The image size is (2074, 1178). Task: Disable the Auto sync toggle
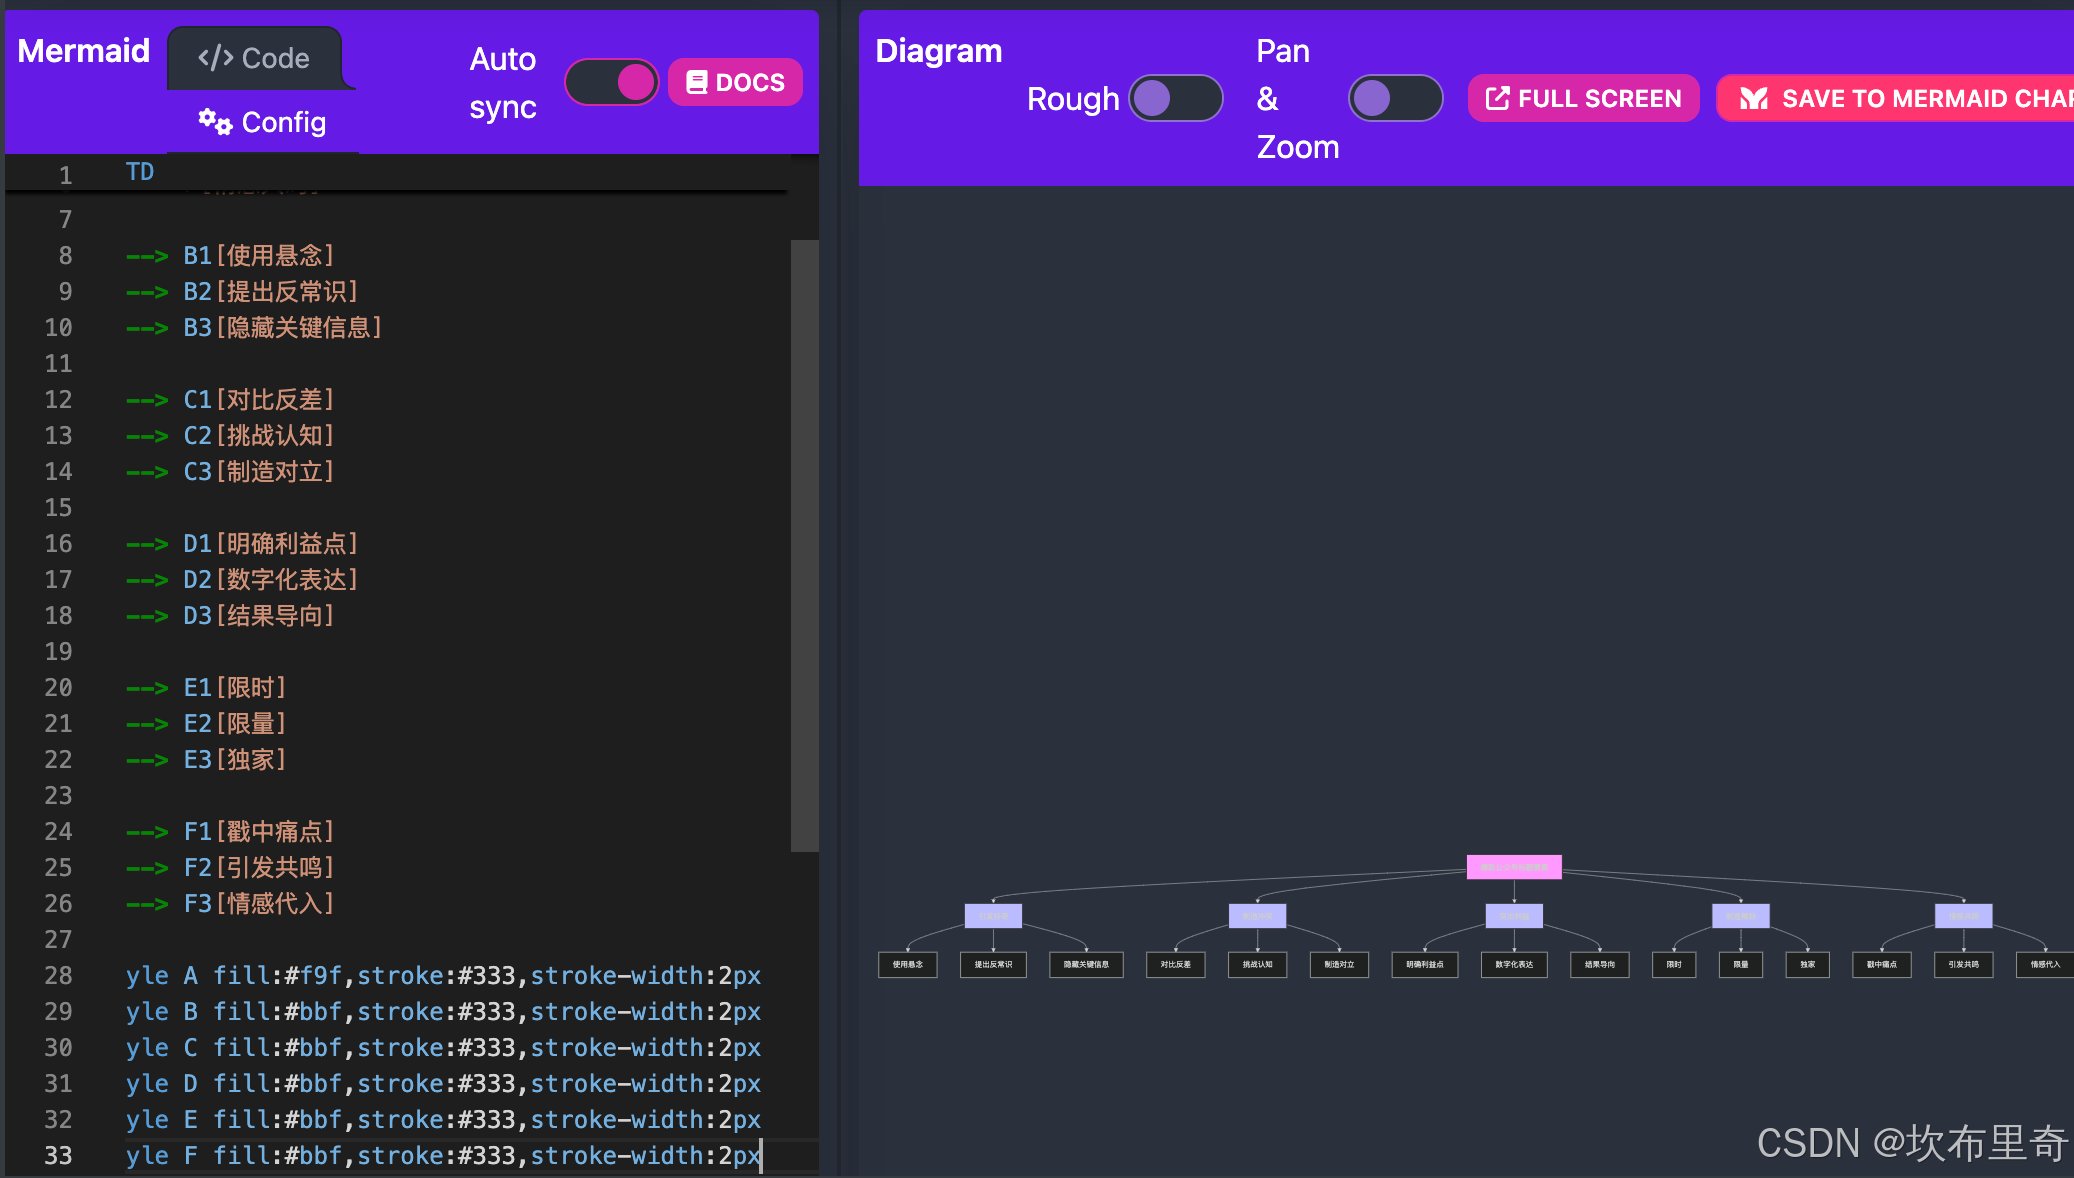pos(611,82)
